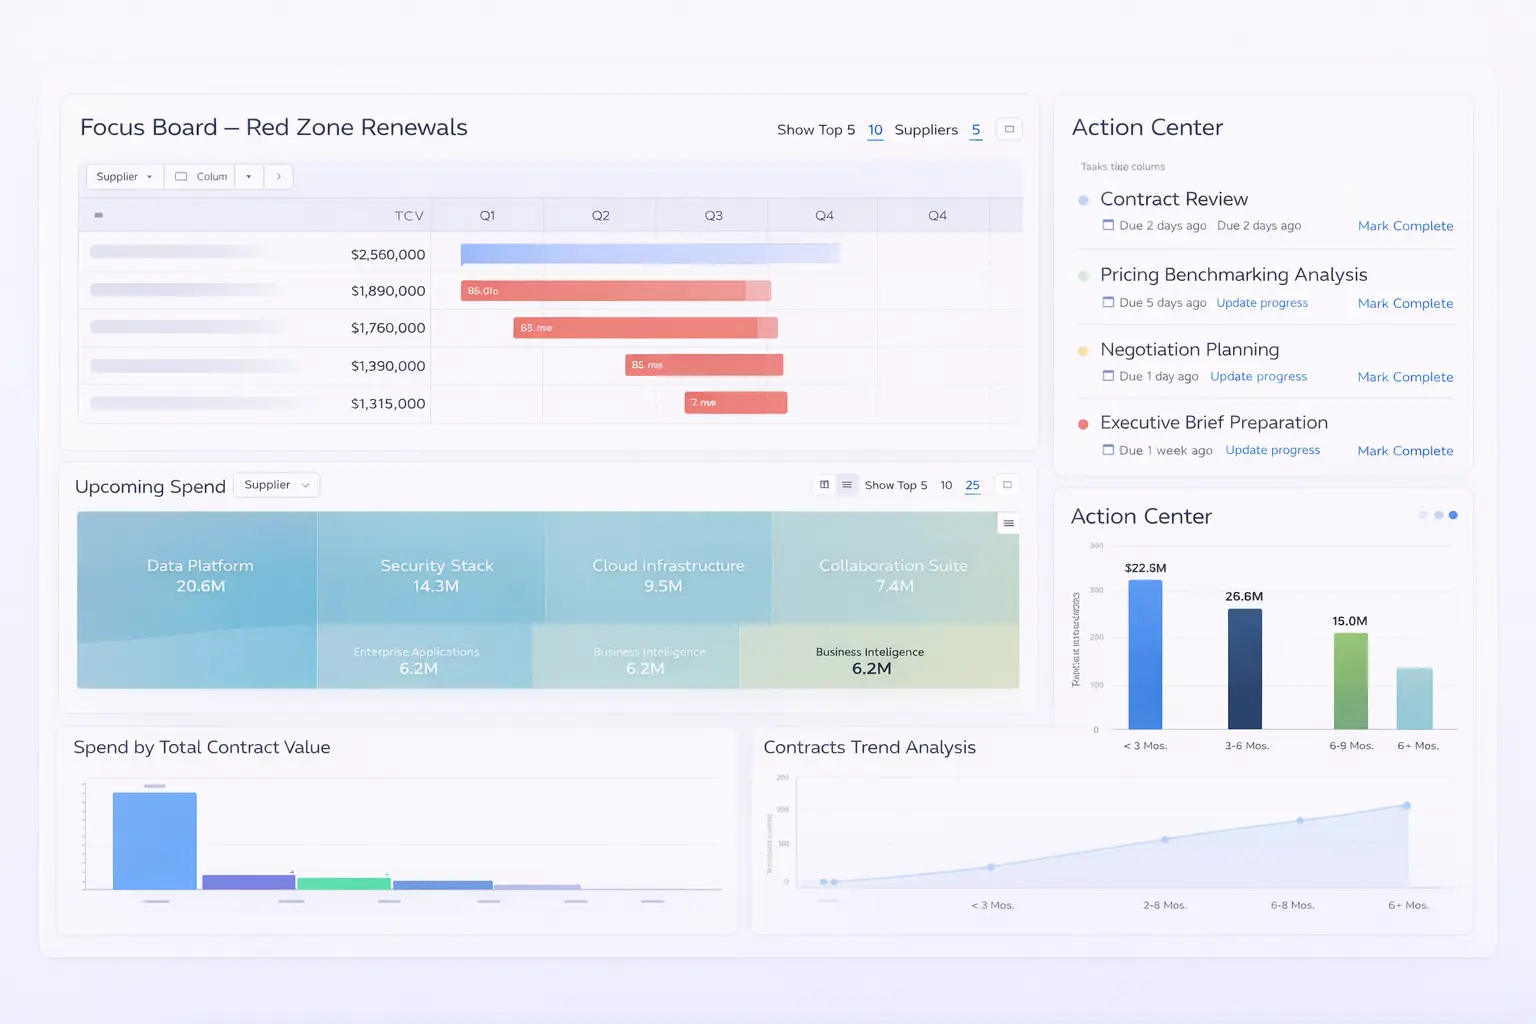This screenshot has width=1536, height=1024.
Task: Select the active blue pagination dot in Action Center
Action: [x=1453, y=515]
